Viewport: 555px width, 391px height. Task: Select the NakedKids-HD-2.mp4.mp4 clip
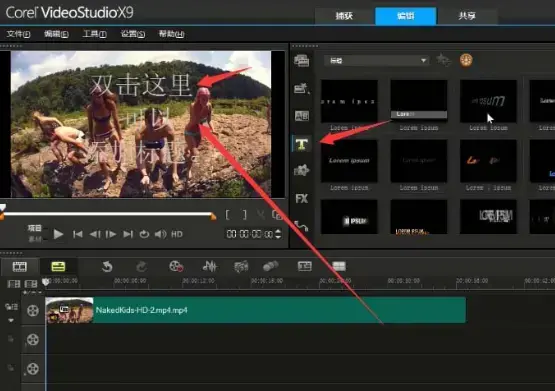tap(255, 310)
